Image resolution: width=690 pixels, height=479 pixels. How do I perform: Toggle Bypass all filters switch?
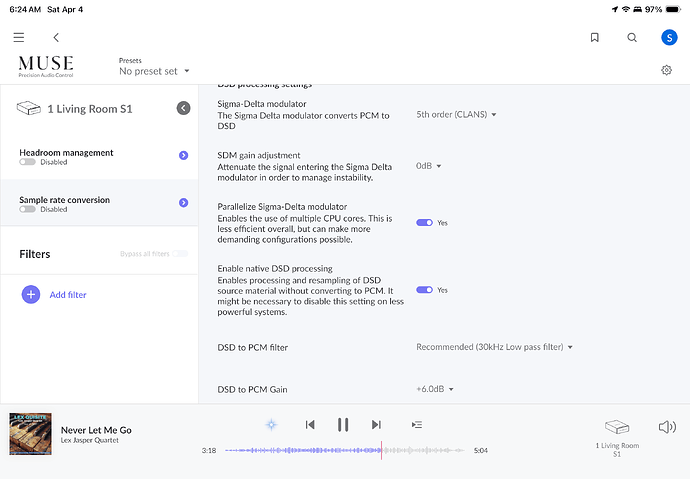pyautogui.click(x=180, y=254)
